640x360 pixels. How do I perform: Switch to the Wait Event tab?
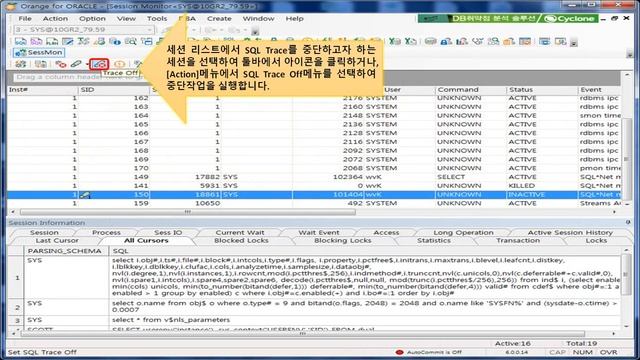point(319,232)
